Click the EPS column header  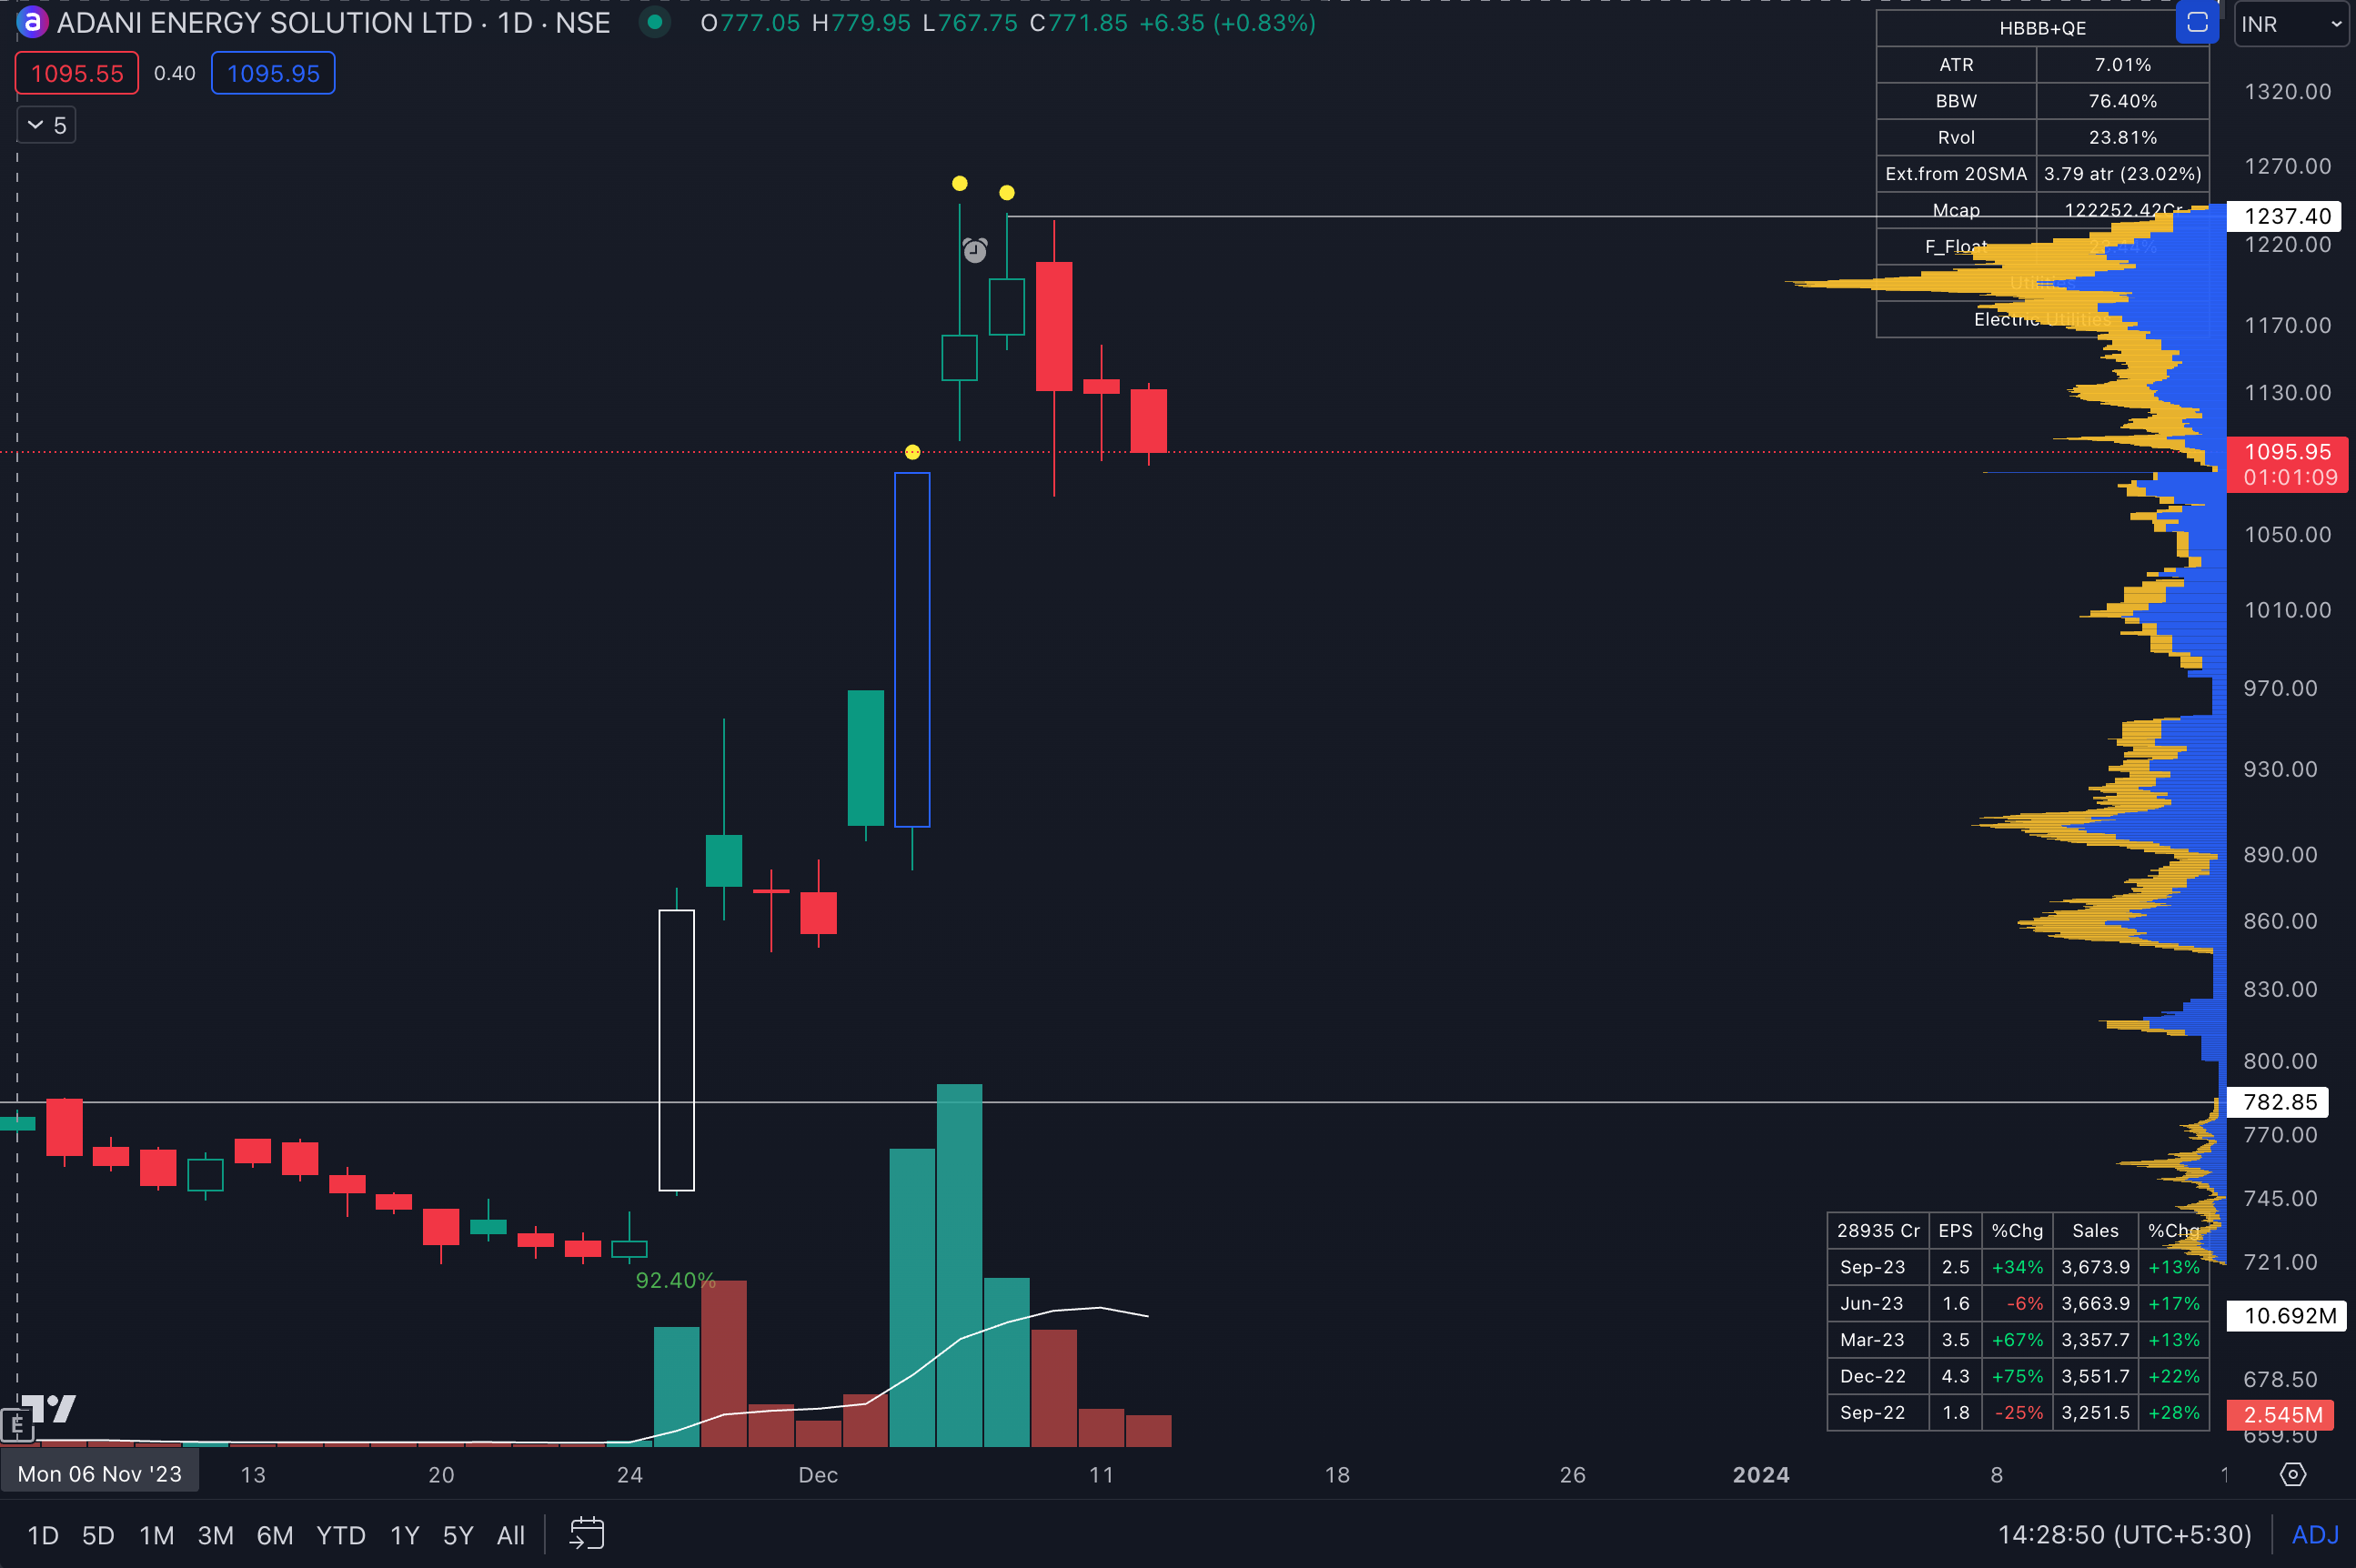1955,1231
